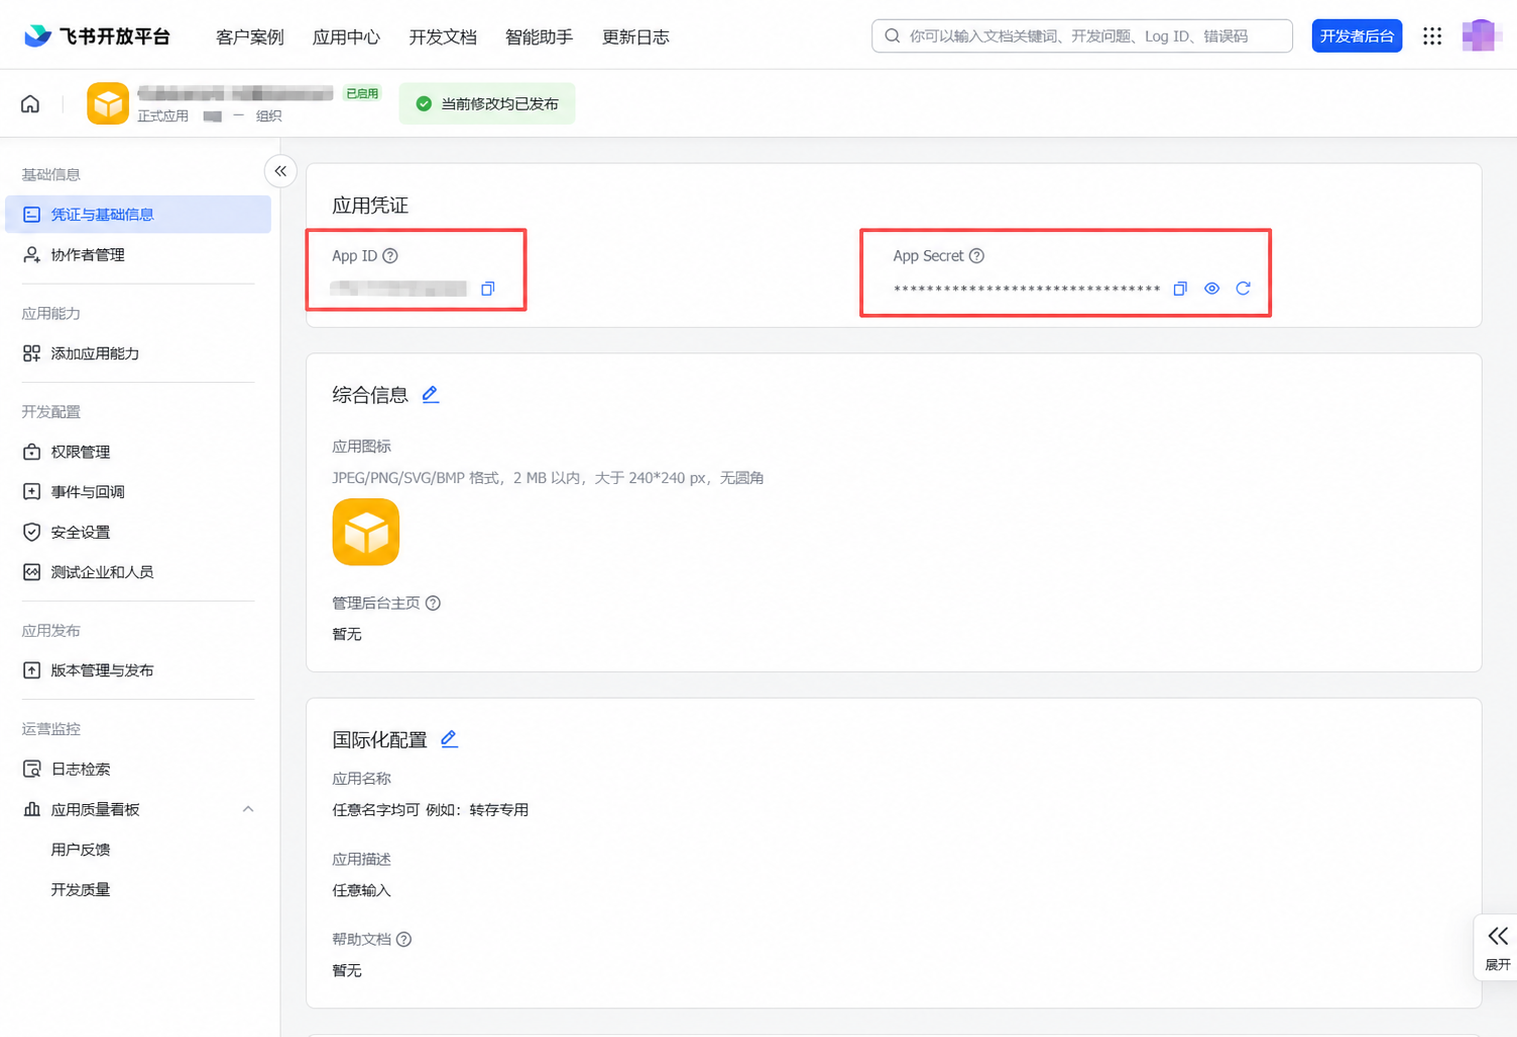Open the 更新日志 menu item
The width and height of the screenshot is (1517, 1037).
[x=635, y=37]
